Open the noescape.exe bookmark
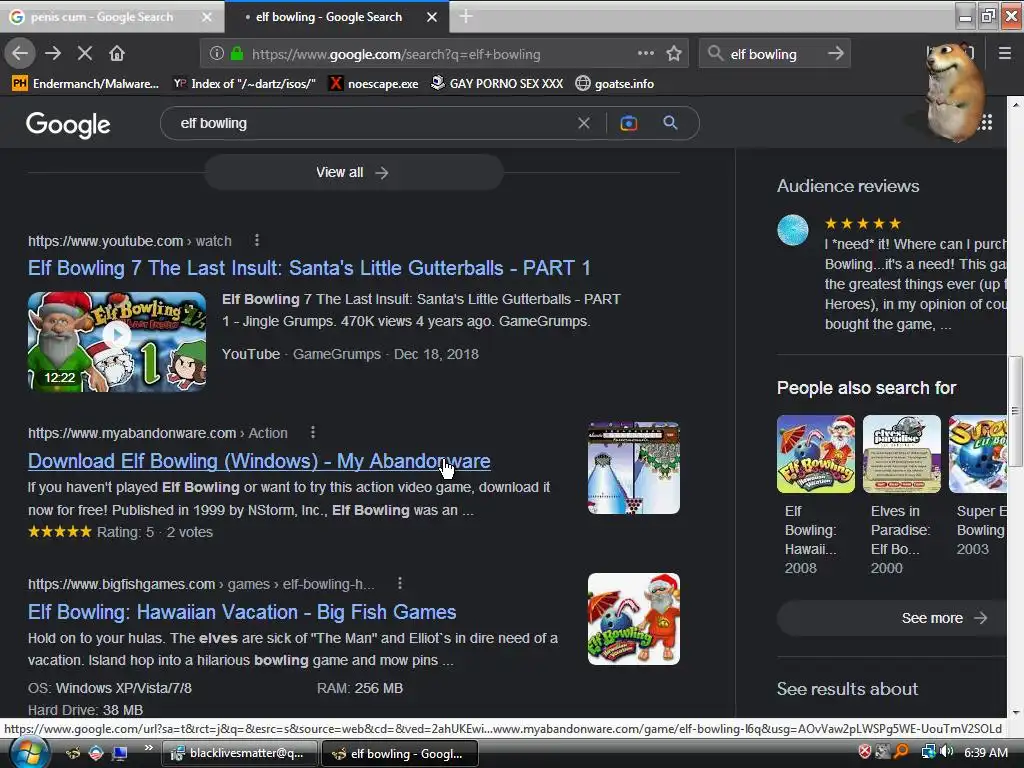Image resolution: width=1024 pixels, height=768 pixels. (x=374, y=84)
